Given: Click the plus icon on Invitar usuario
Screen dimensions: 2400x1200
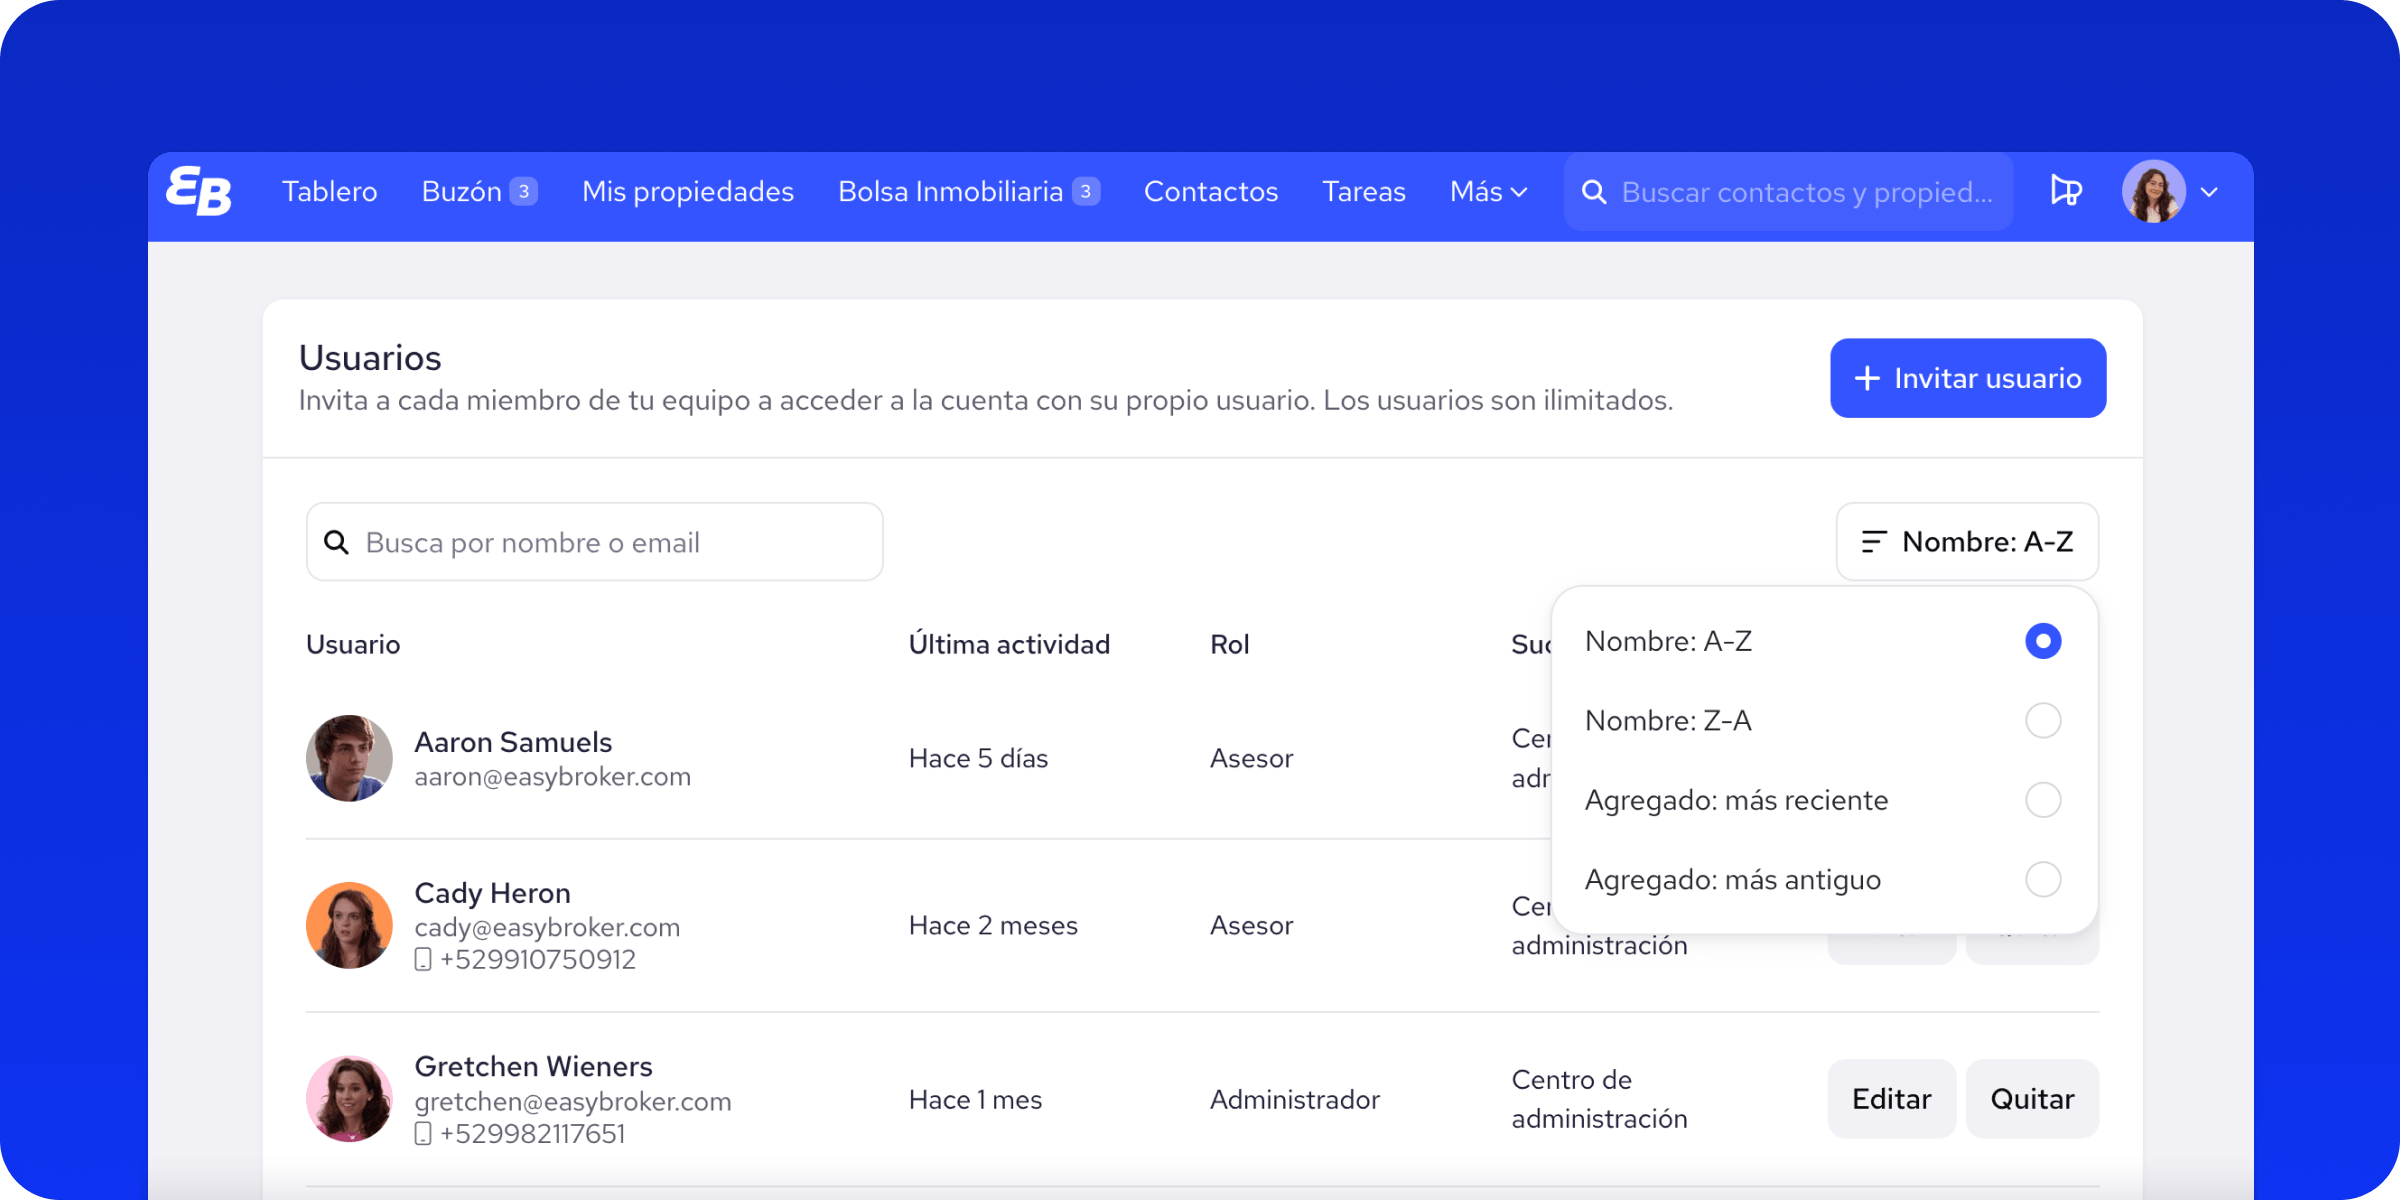Looking at the screenshot, I should (1867, 378).
